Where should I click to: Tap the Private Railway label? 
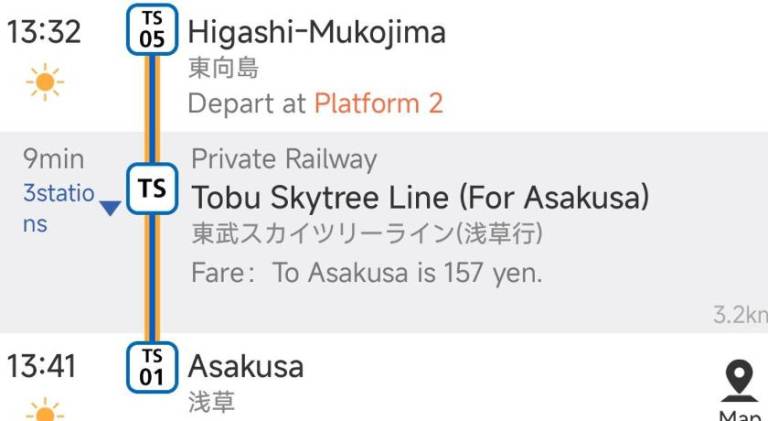(284, 159)
